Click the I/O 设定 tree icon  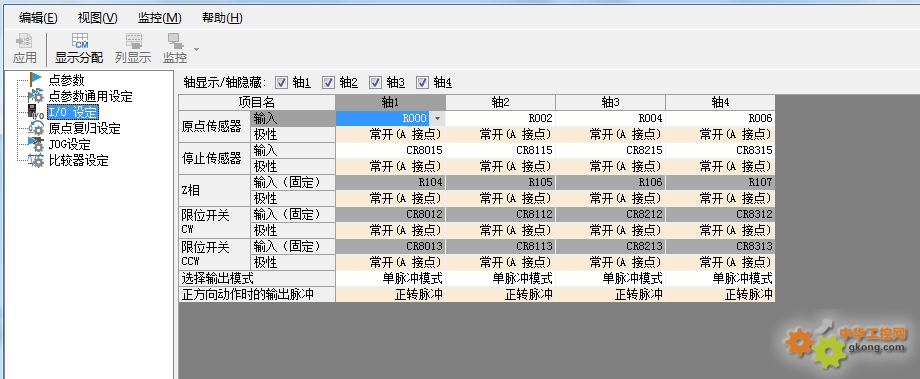(36, 112)
